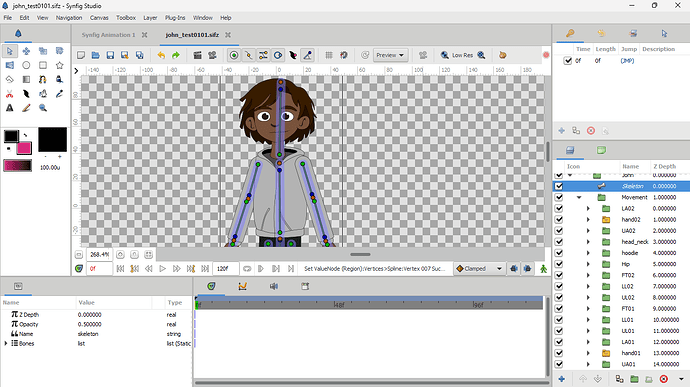This screenshot has width=690, height=387.
Task: Click the Redo arrow icon
Action: [176, 55]
